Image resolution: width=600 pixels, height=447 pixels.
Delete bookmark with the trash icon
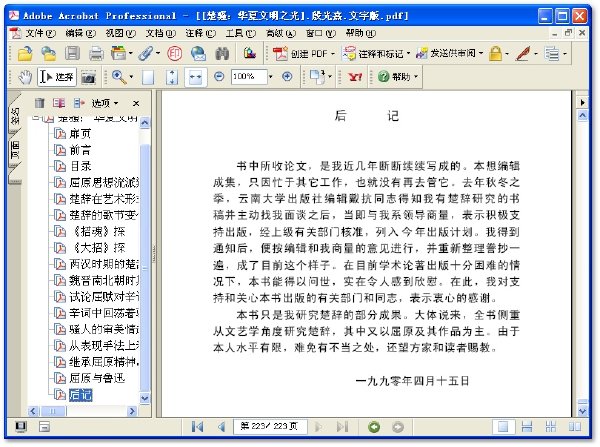39,103
